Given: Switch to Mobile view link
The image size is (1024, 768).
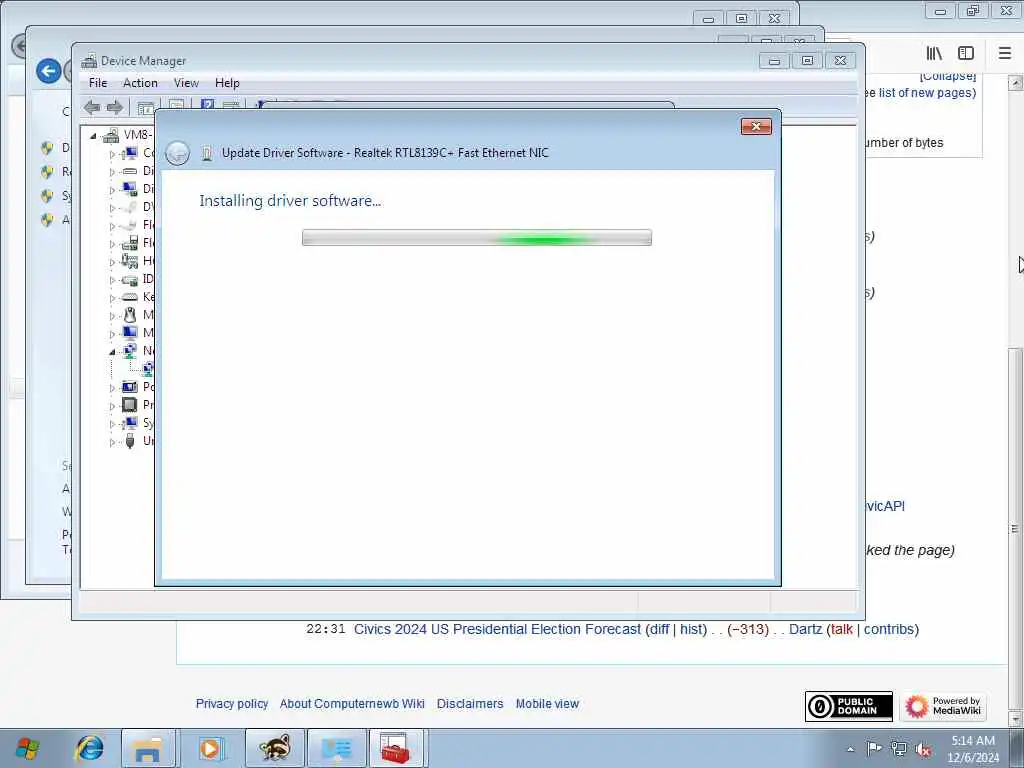Looking at the screenshot, I should click(547, 704).
